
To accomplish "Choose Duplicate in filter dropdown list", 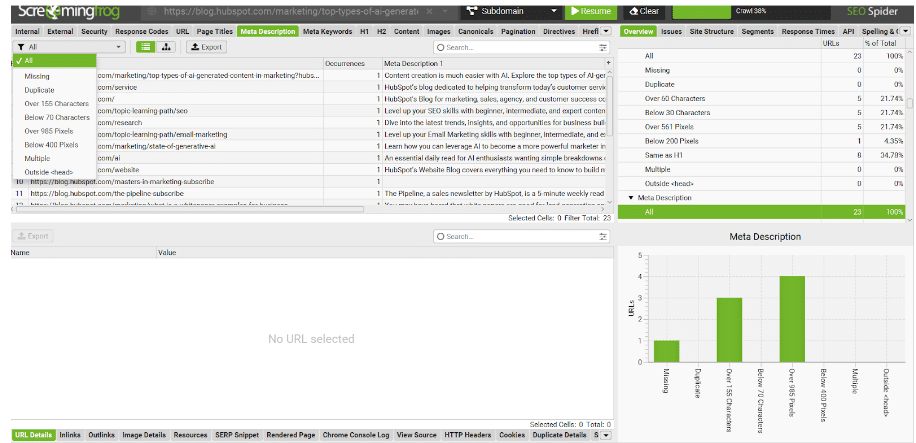I will point(39,90).
